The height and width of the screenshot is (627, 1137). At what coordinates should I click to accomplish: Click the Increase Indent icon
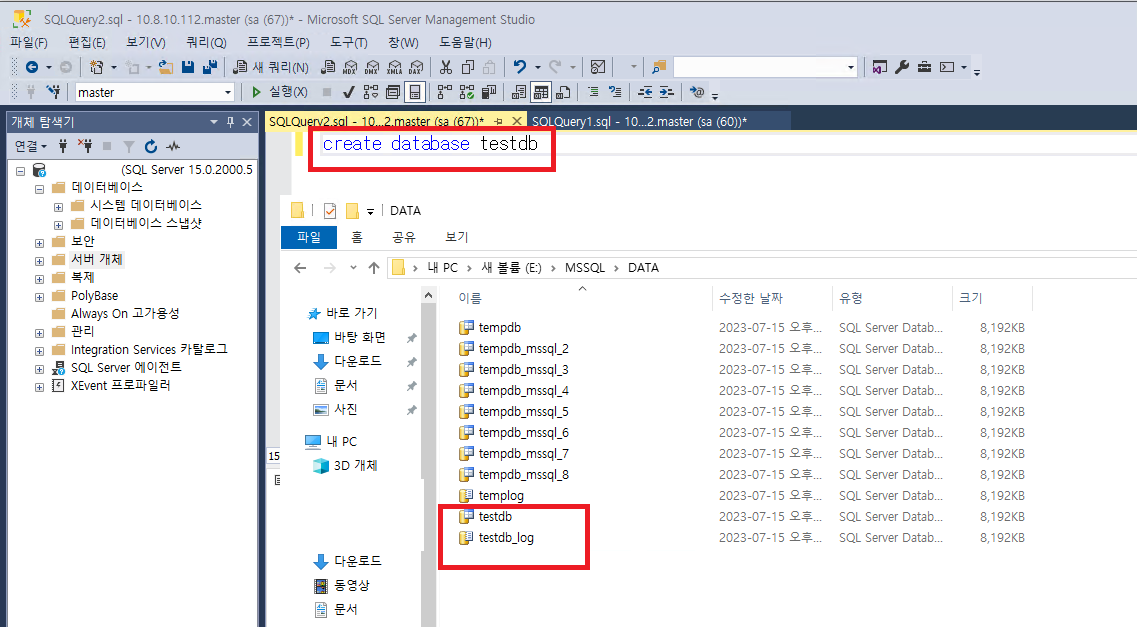(x=666, y=92)
